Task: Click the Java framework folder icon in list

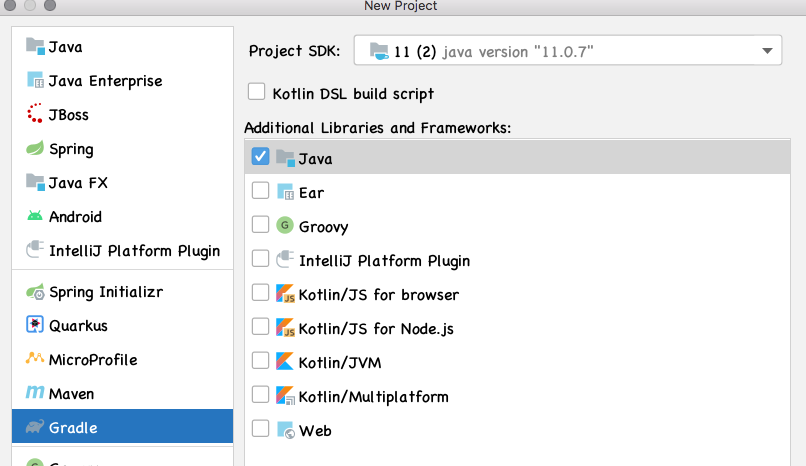Action: [285, 158]
